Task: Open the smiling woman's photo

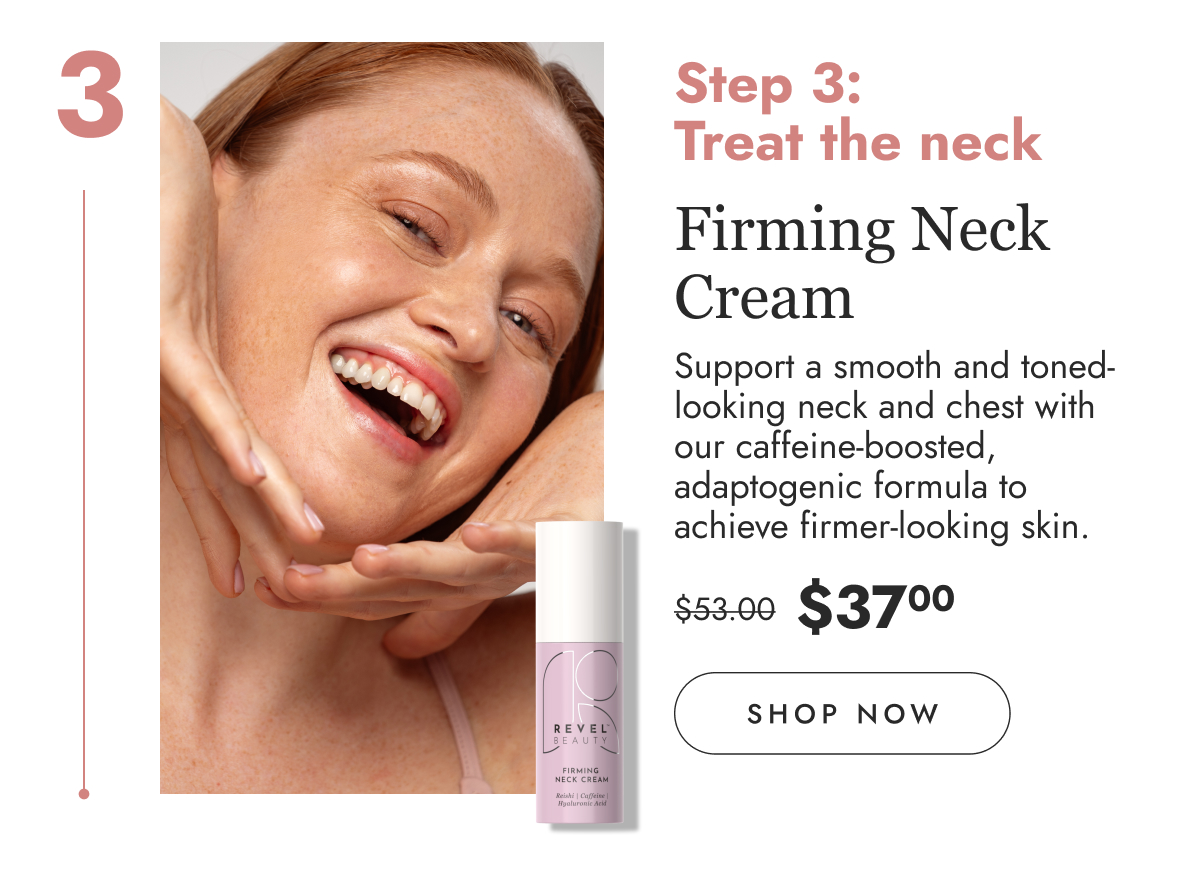Action: click(382, 418)
